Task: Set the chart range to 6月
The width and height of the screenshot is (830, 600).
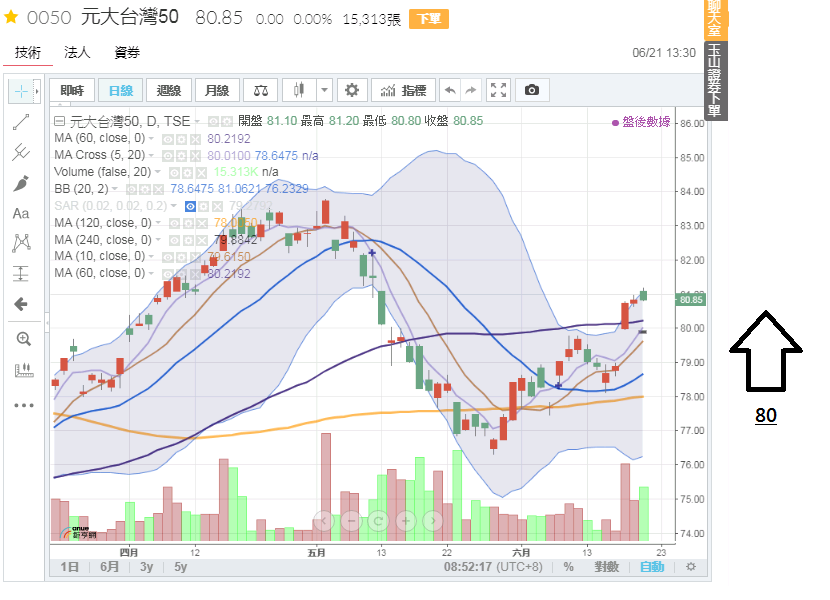Action: coord(109,567)
